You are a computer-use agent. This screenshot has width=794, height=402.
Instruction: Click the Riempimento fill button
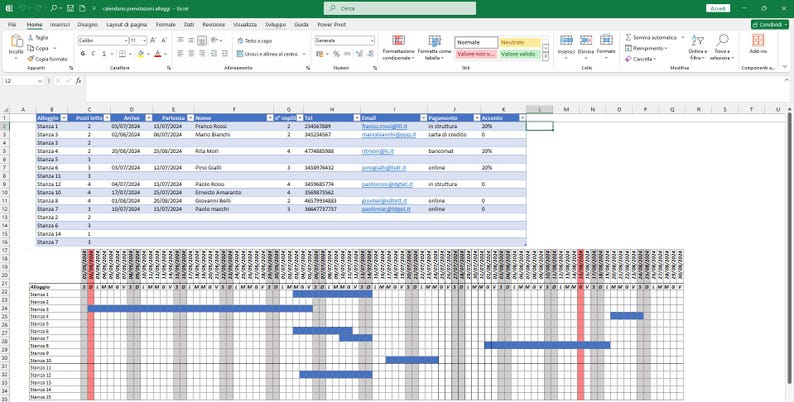[646, 48]
